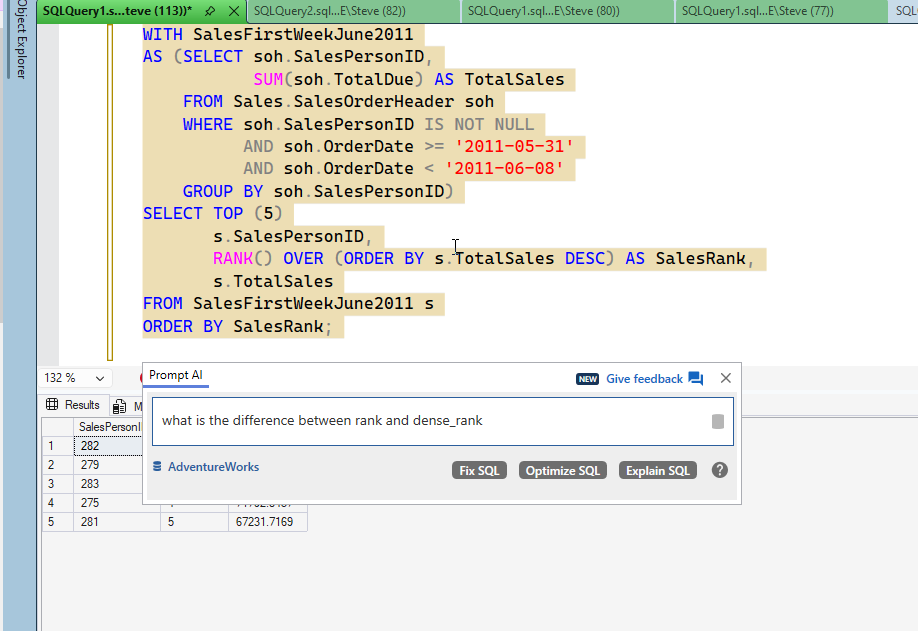Click the help question mark icon
Viewport: 918px width, 631px height.
click(x=719, y=470)
